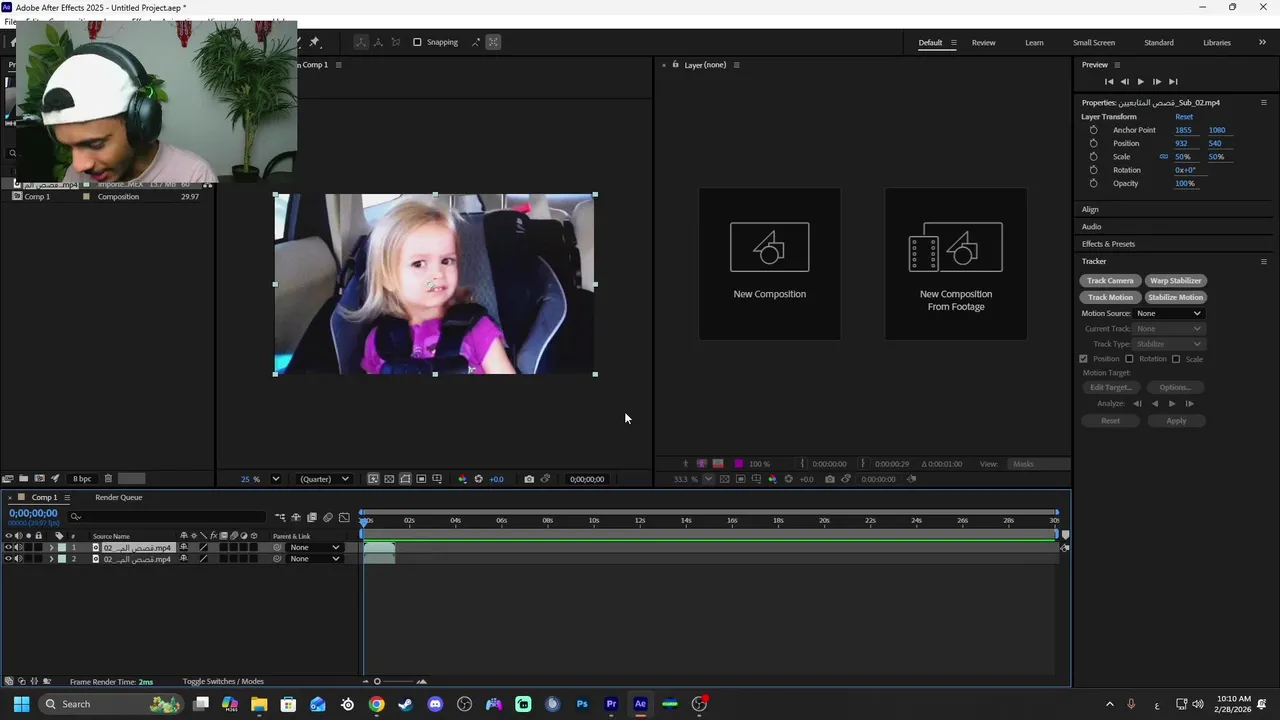Open Premiere Pro from taskbar
The image size is (1280, 720).
[x=611, y=704]
